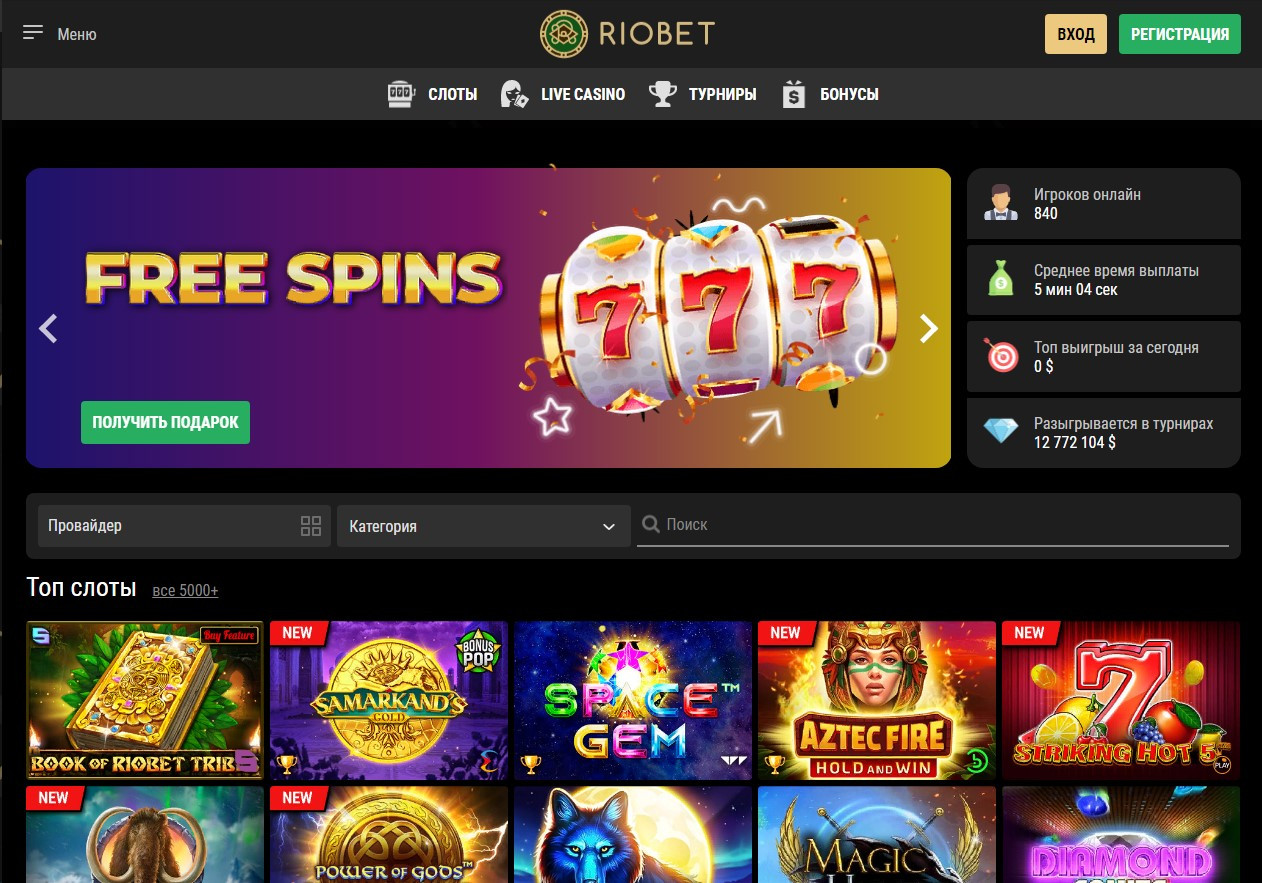This screenshot has width=1262, height=883.
Task: Click the Live Casino dealer icon
Action: pos(514,94)
